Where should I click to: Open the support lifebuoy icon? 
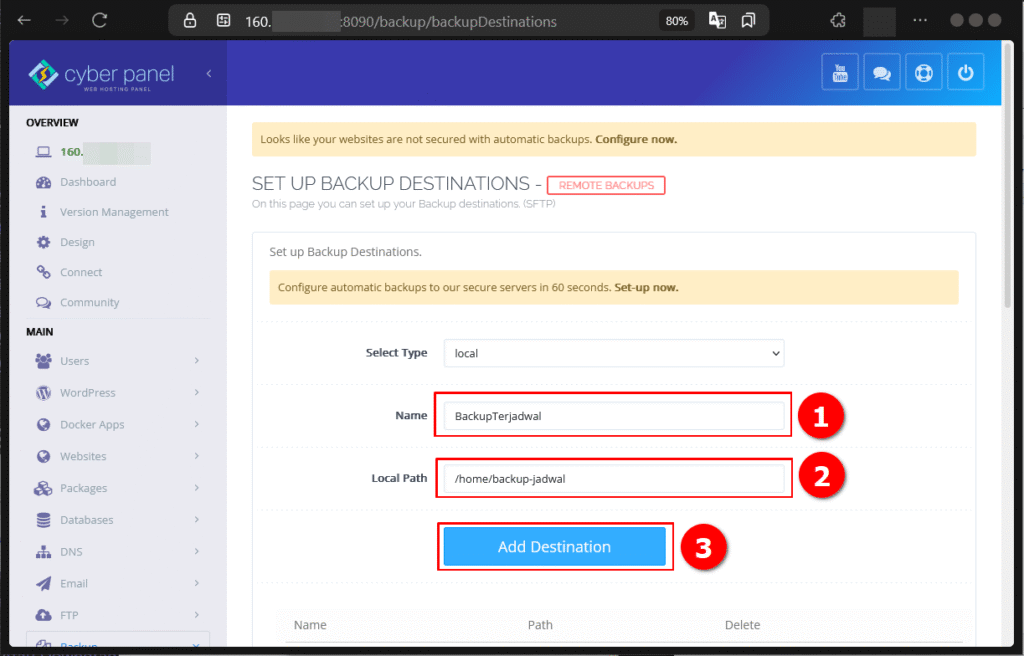click(x=923, y=71)
